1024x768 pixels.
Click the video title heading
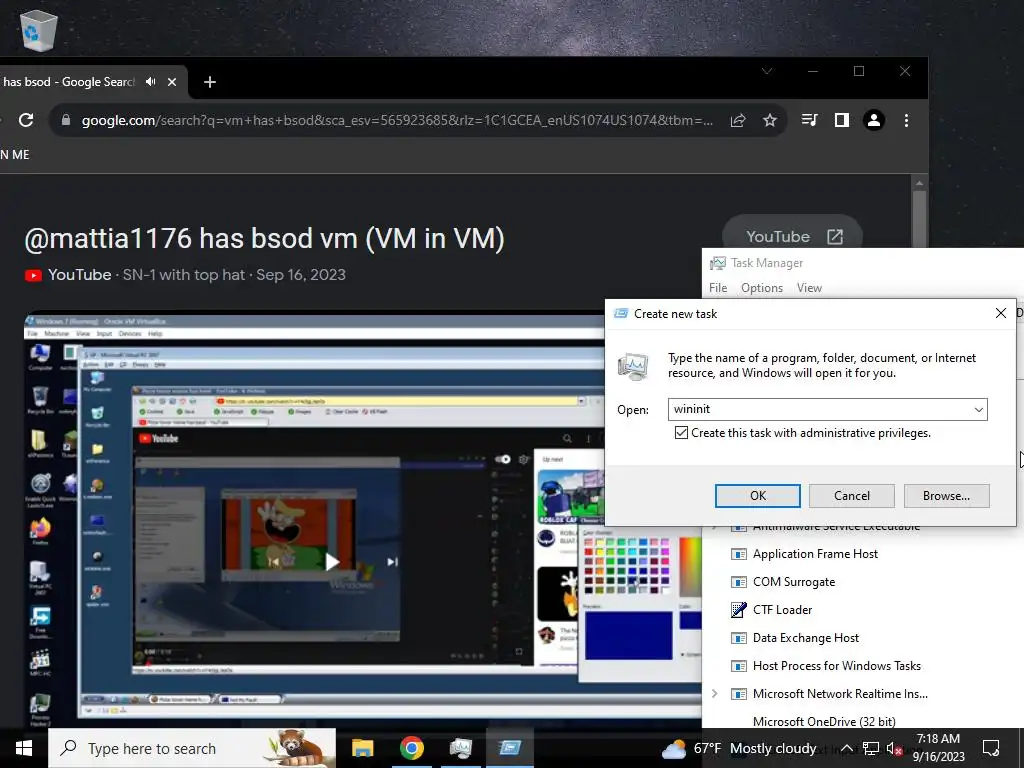[264, 238]
